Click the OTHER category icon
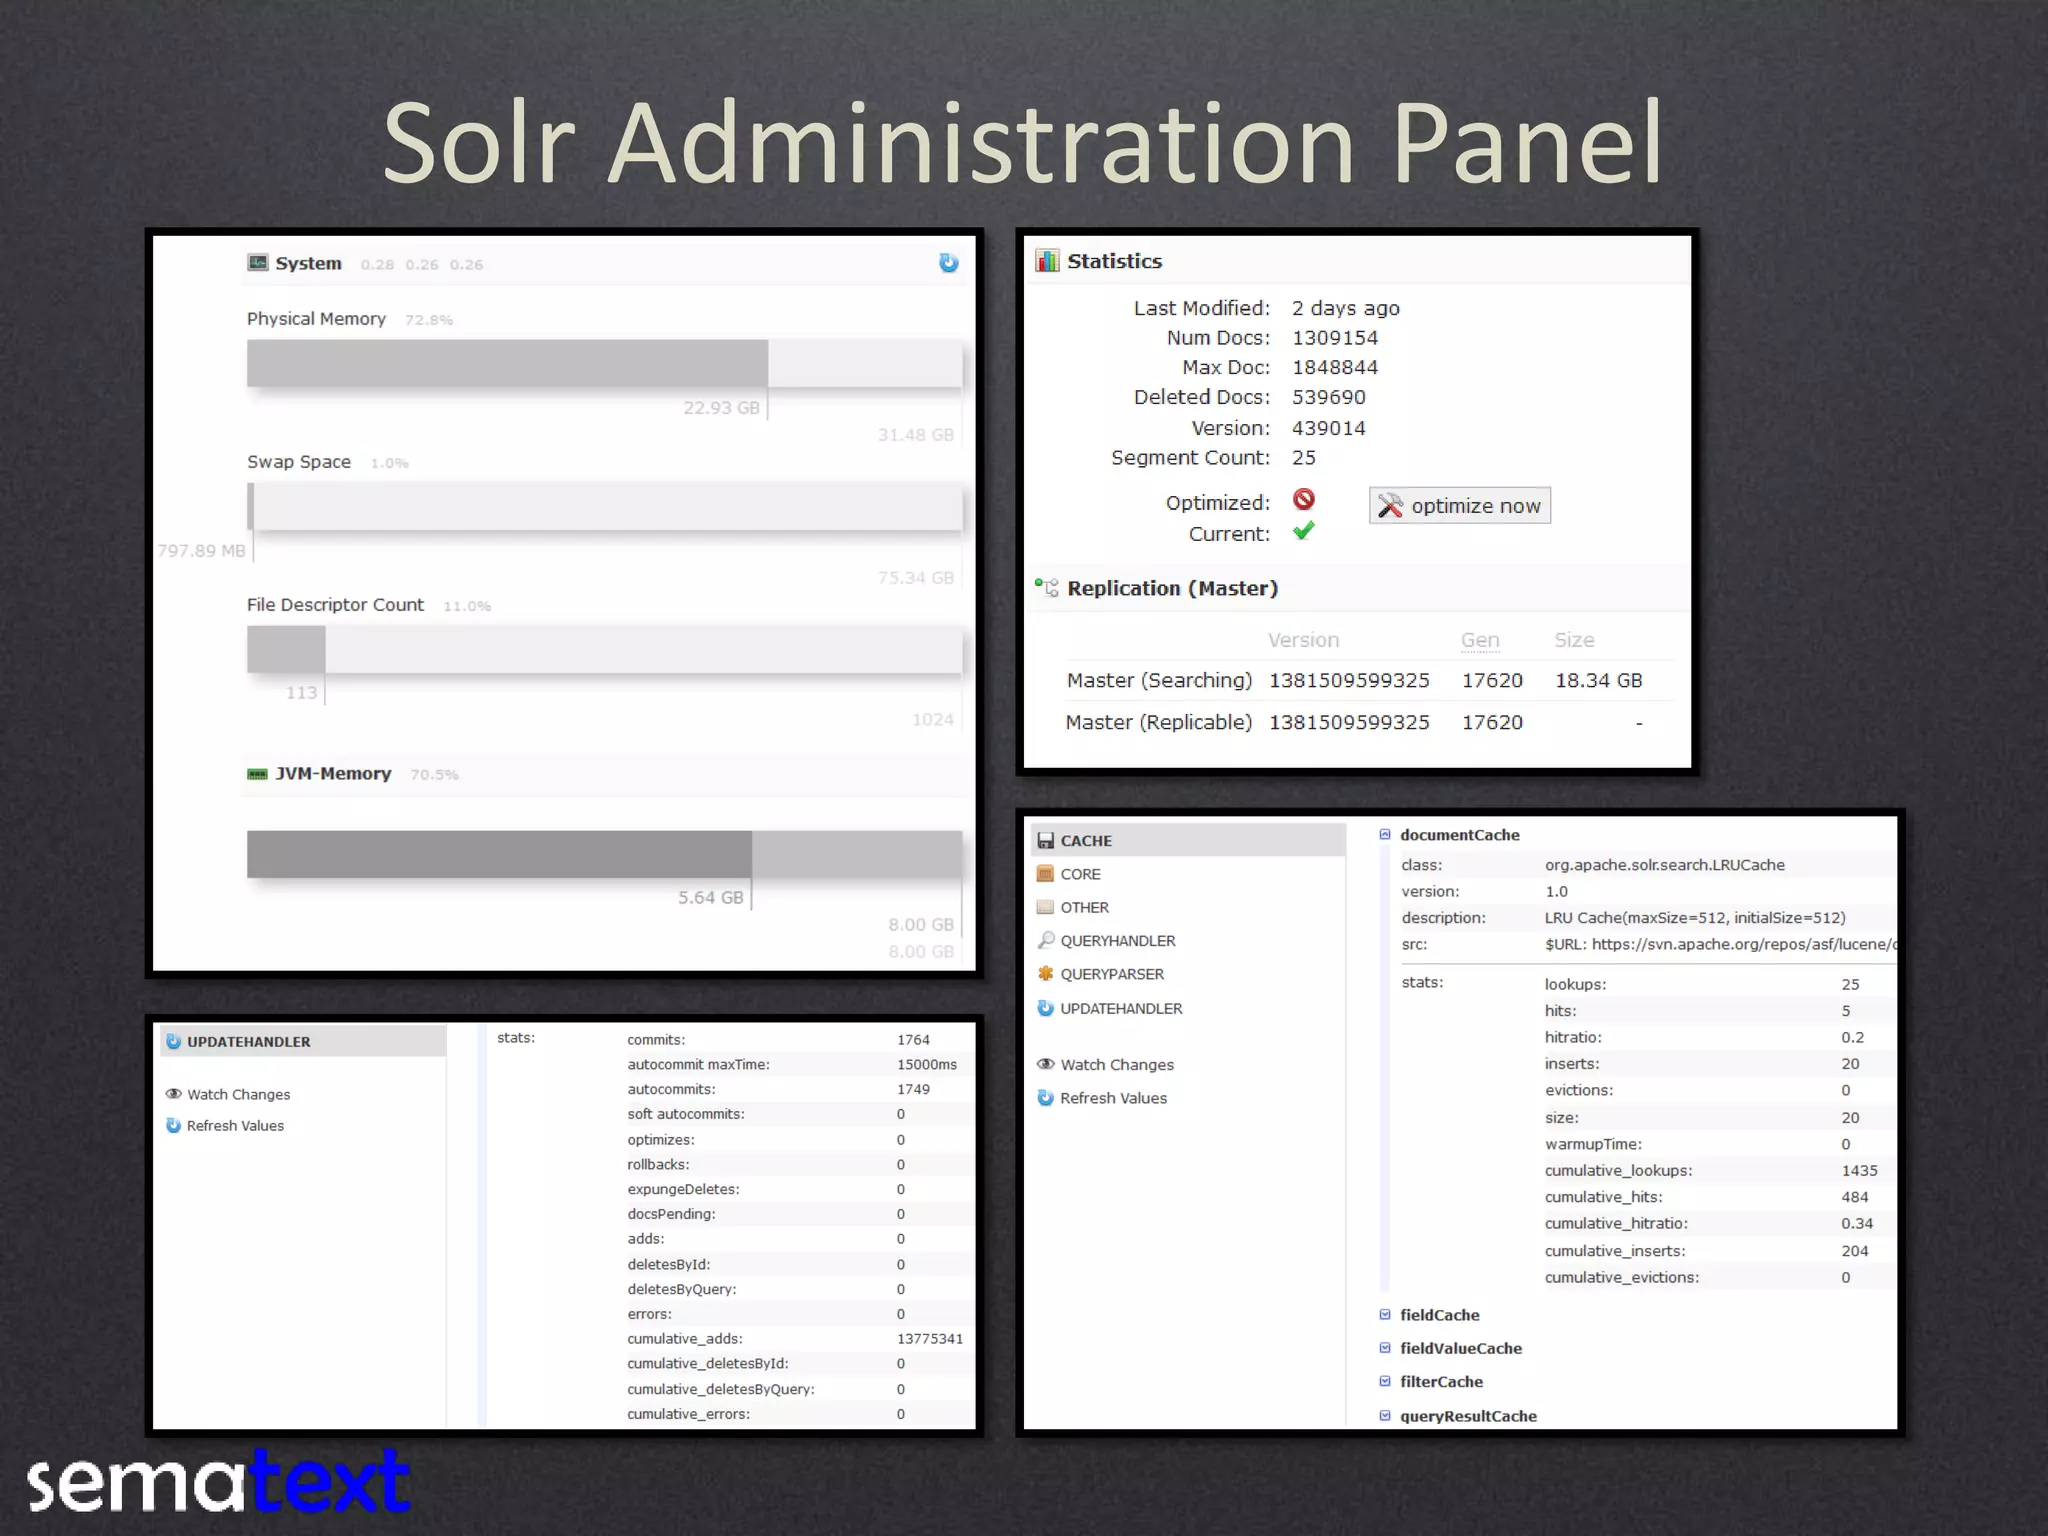This screenshot has width=2048, height=1536. pos(1046,907)
